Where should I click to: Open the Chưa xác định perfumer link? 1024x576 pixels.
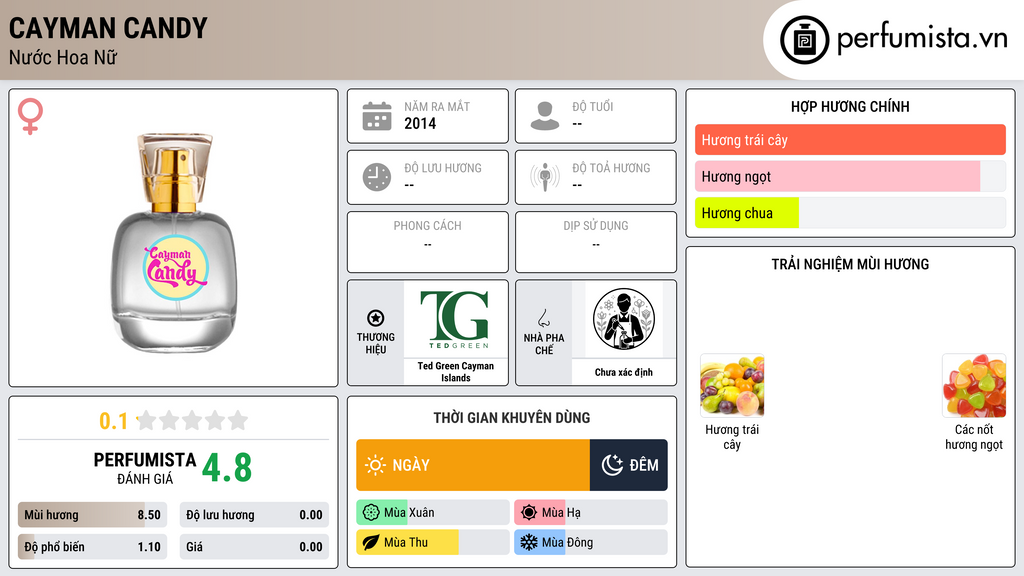tap(624, 372)
